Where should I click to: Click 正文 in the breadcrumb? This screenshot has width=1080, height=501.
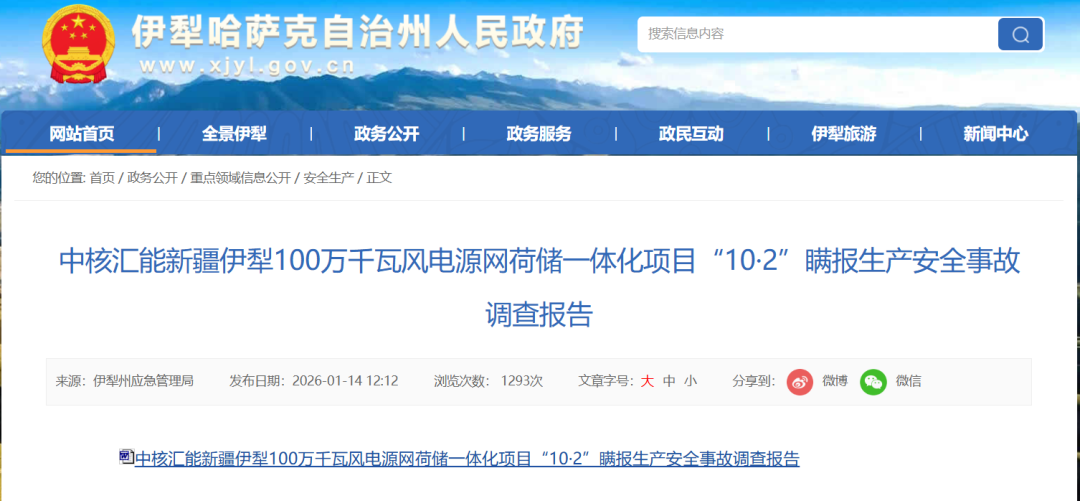point(379,178)
